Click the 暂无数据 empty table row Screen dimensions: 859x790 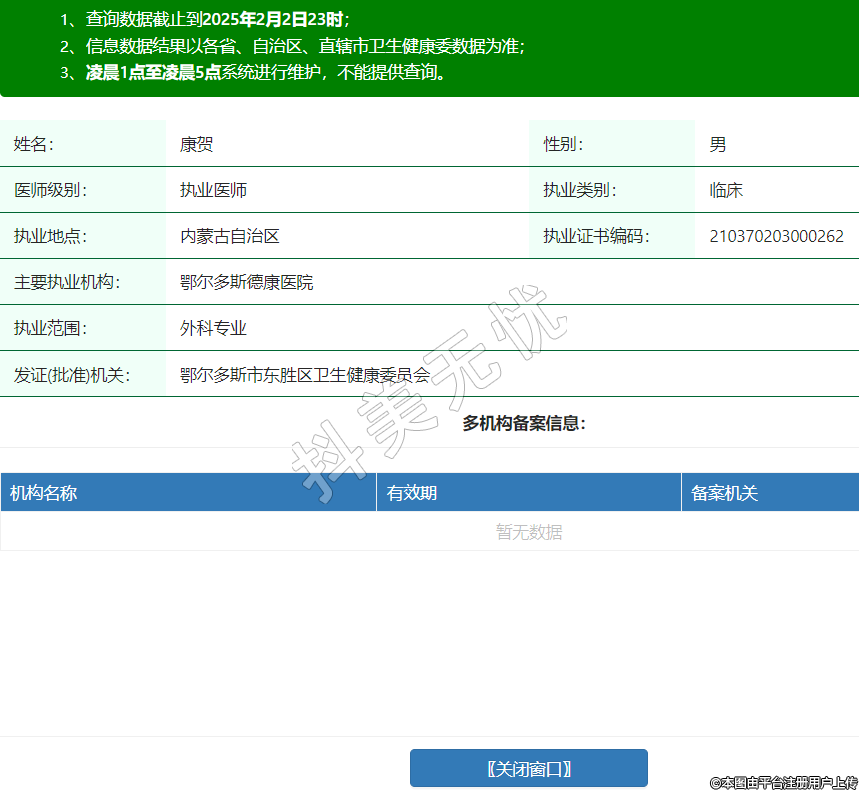pos(529,532)
